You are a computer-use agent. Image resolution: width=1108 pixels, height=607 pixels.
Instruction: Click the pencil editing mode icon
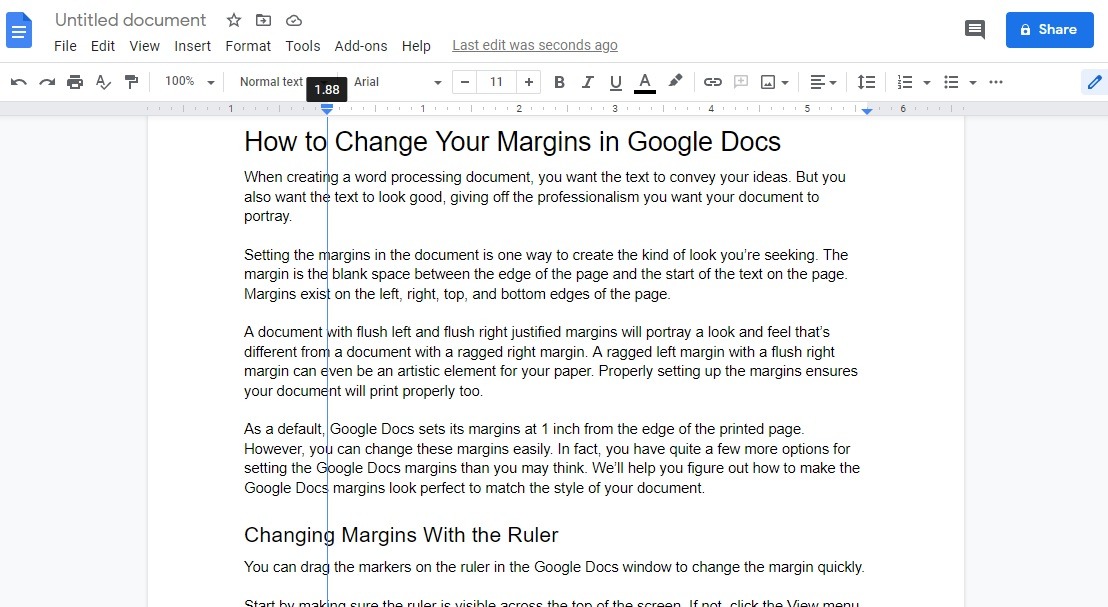pyautogui.click(x=1094, y=82)
